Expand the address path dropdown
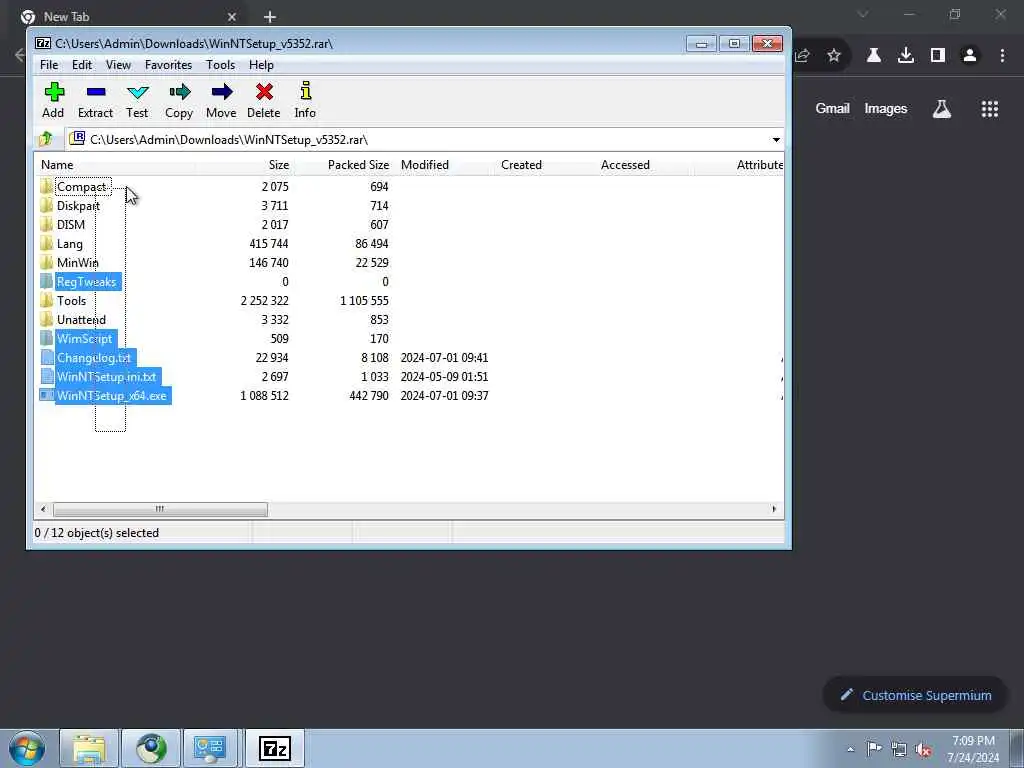Viewport: 1024px width, 768px height. coord(776,140)
